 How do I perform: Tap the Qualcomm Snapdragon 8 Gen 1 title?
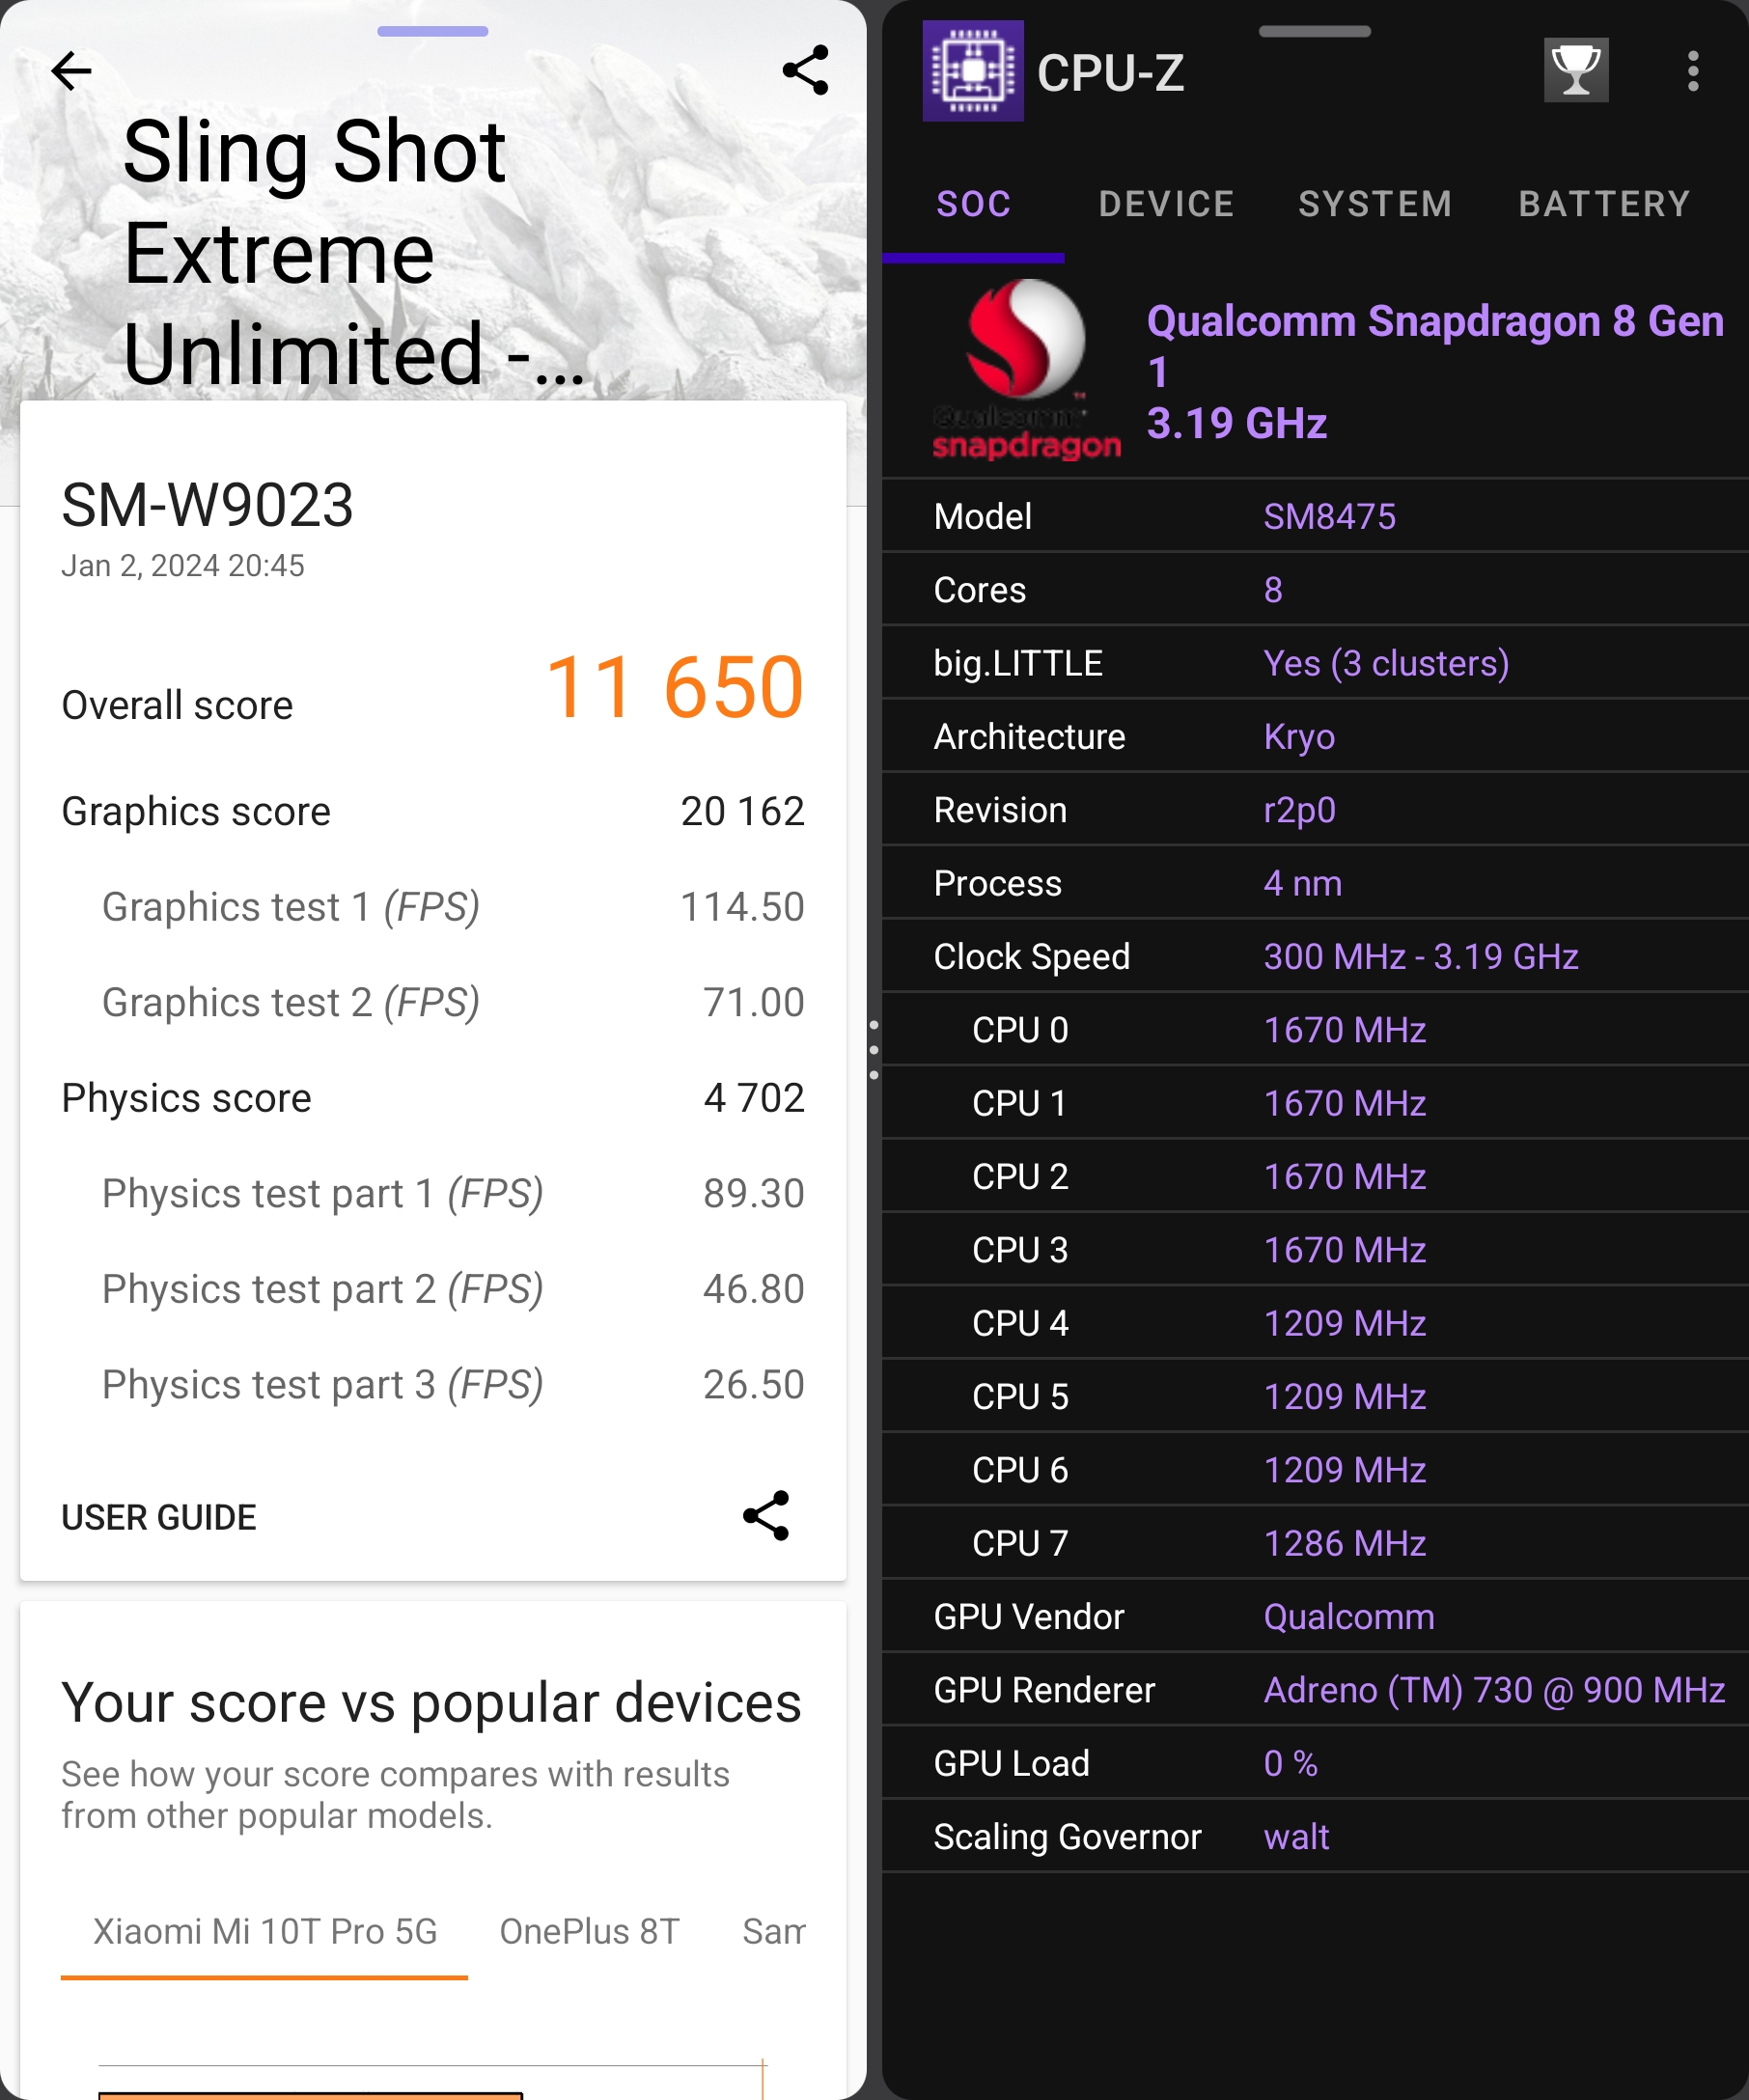tap(1435, 346)
